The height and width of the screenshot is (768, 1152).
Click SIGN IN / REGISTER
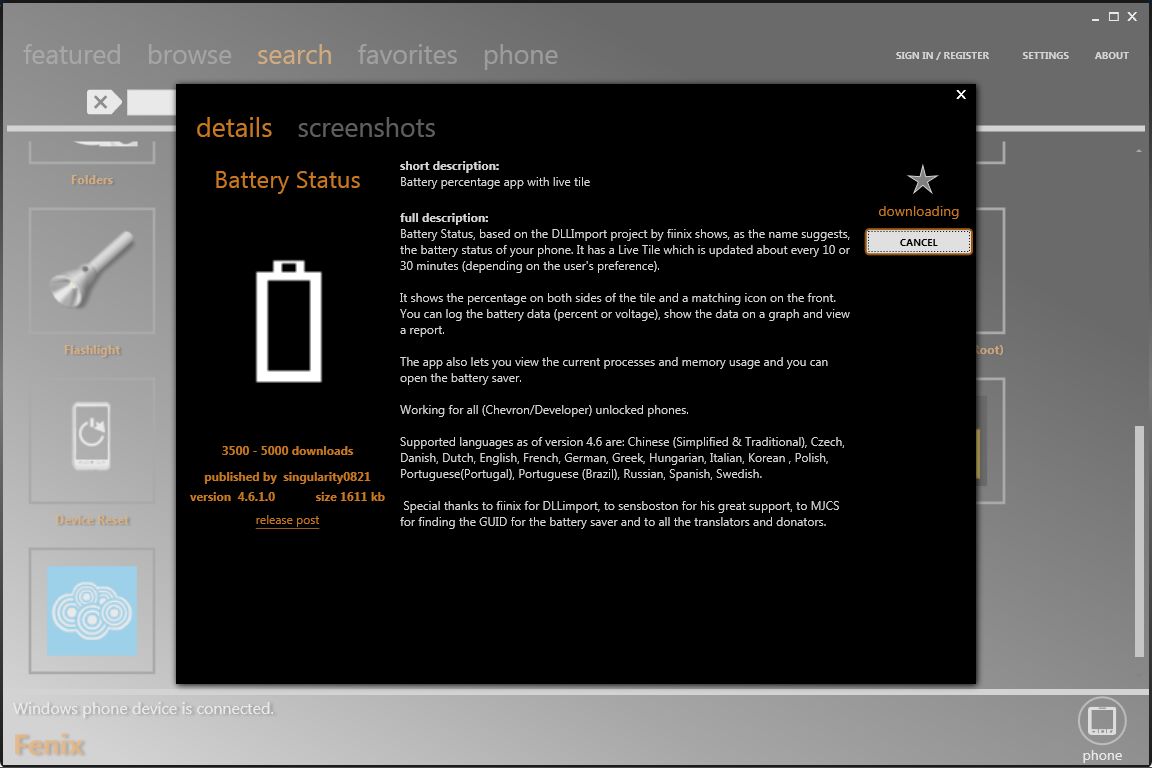pos(942,55)
